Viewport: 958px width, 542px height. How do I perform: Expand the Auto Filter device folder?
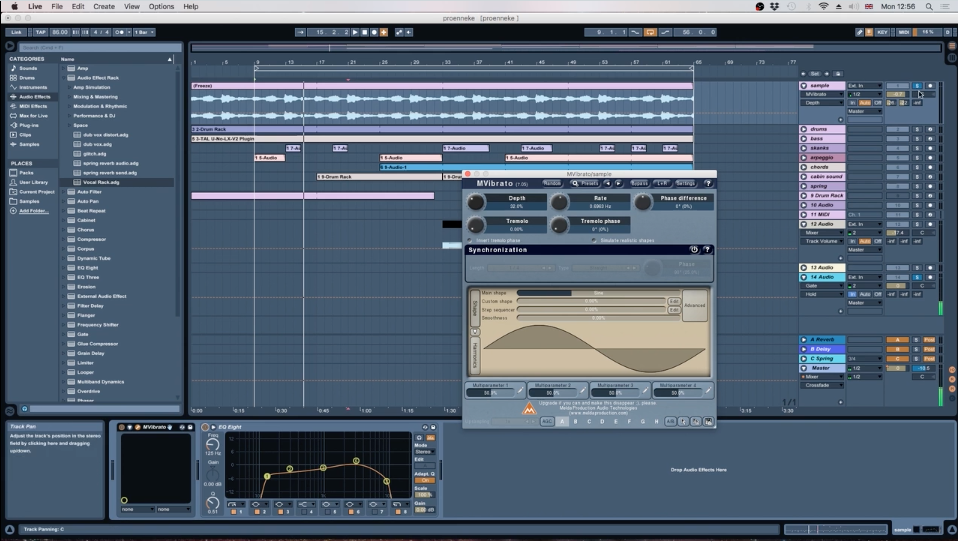coord(64,192)
